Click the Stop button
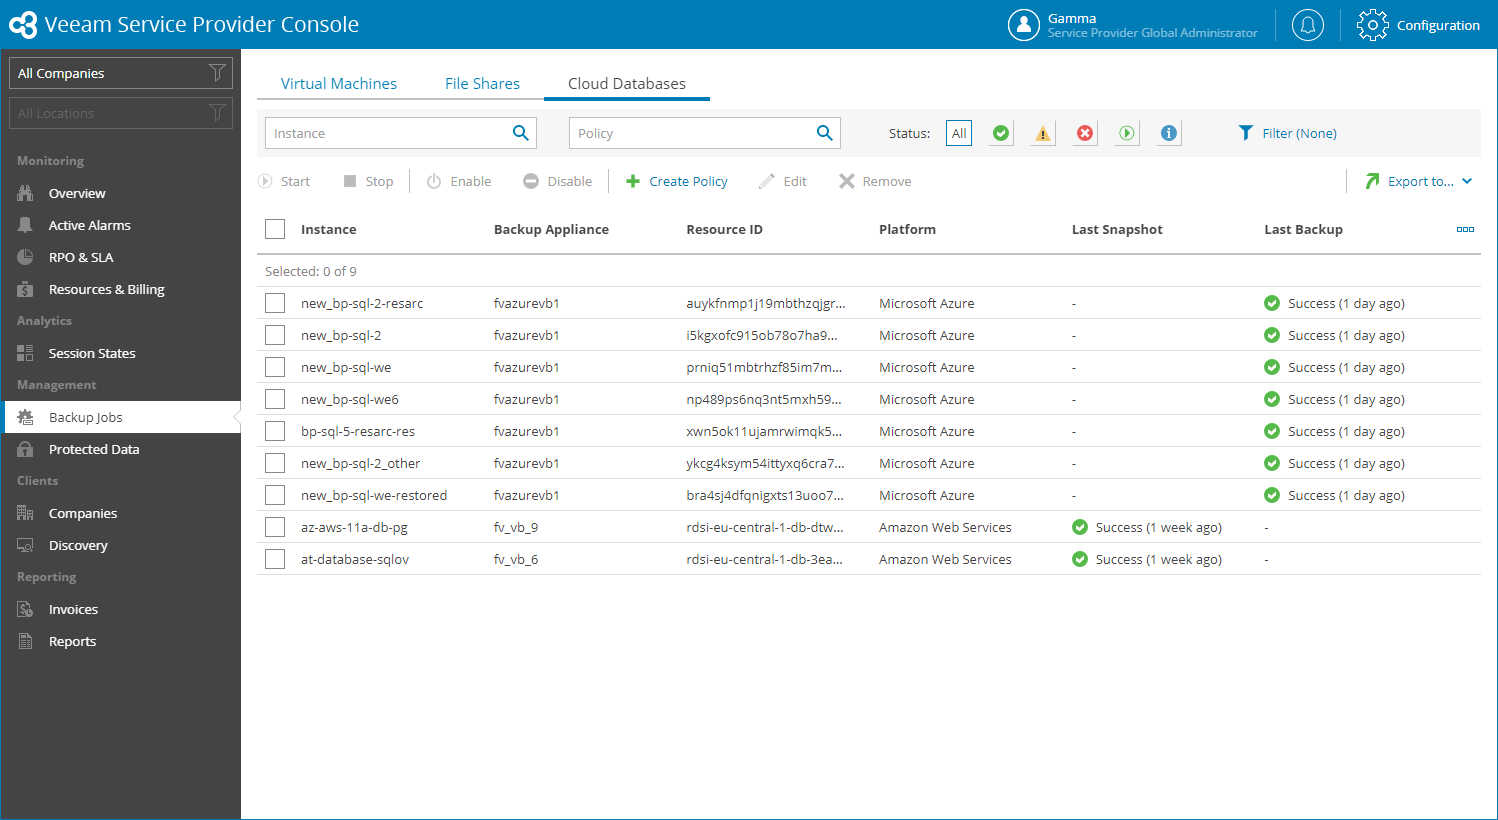This screenshot has height=820, width=1498. click(368, 181)
